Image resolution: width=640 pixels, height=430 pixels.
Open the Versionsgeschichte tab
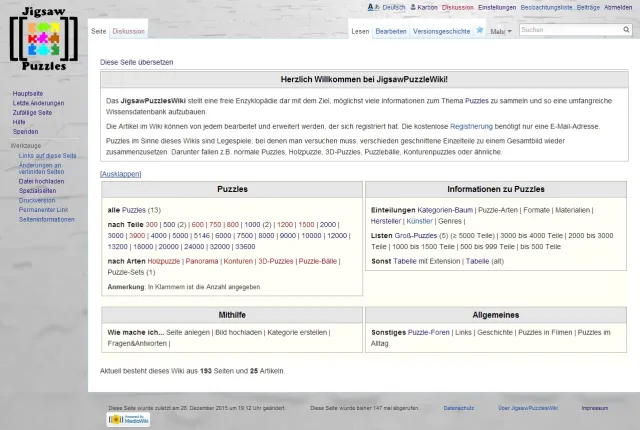point(441,31)
